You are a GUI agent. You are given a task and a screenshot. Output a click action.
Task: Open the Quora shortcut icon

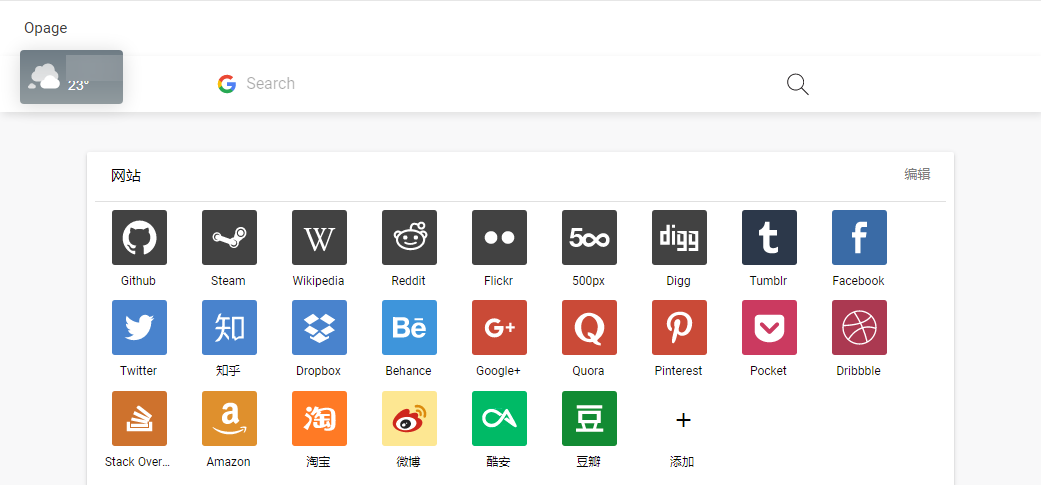[x=589, y=328]
